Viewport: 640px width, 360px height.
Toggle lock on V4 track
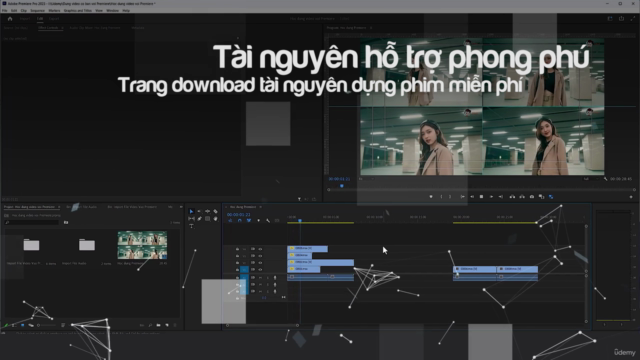click(x=237, y=249)
